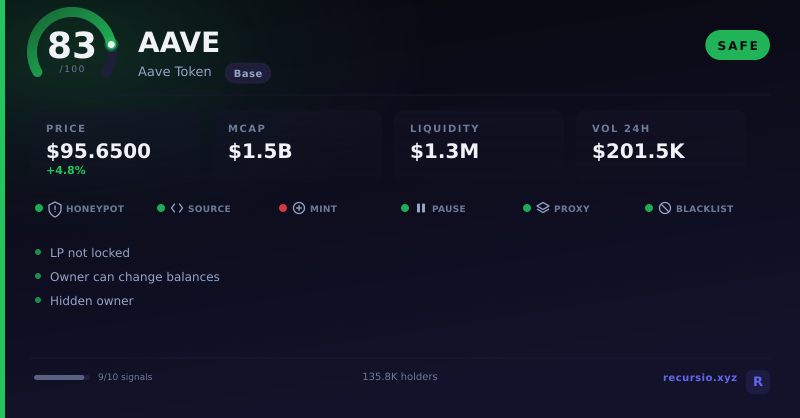Click the white dot on score gauge
The image size is (800, 418).
111,45
